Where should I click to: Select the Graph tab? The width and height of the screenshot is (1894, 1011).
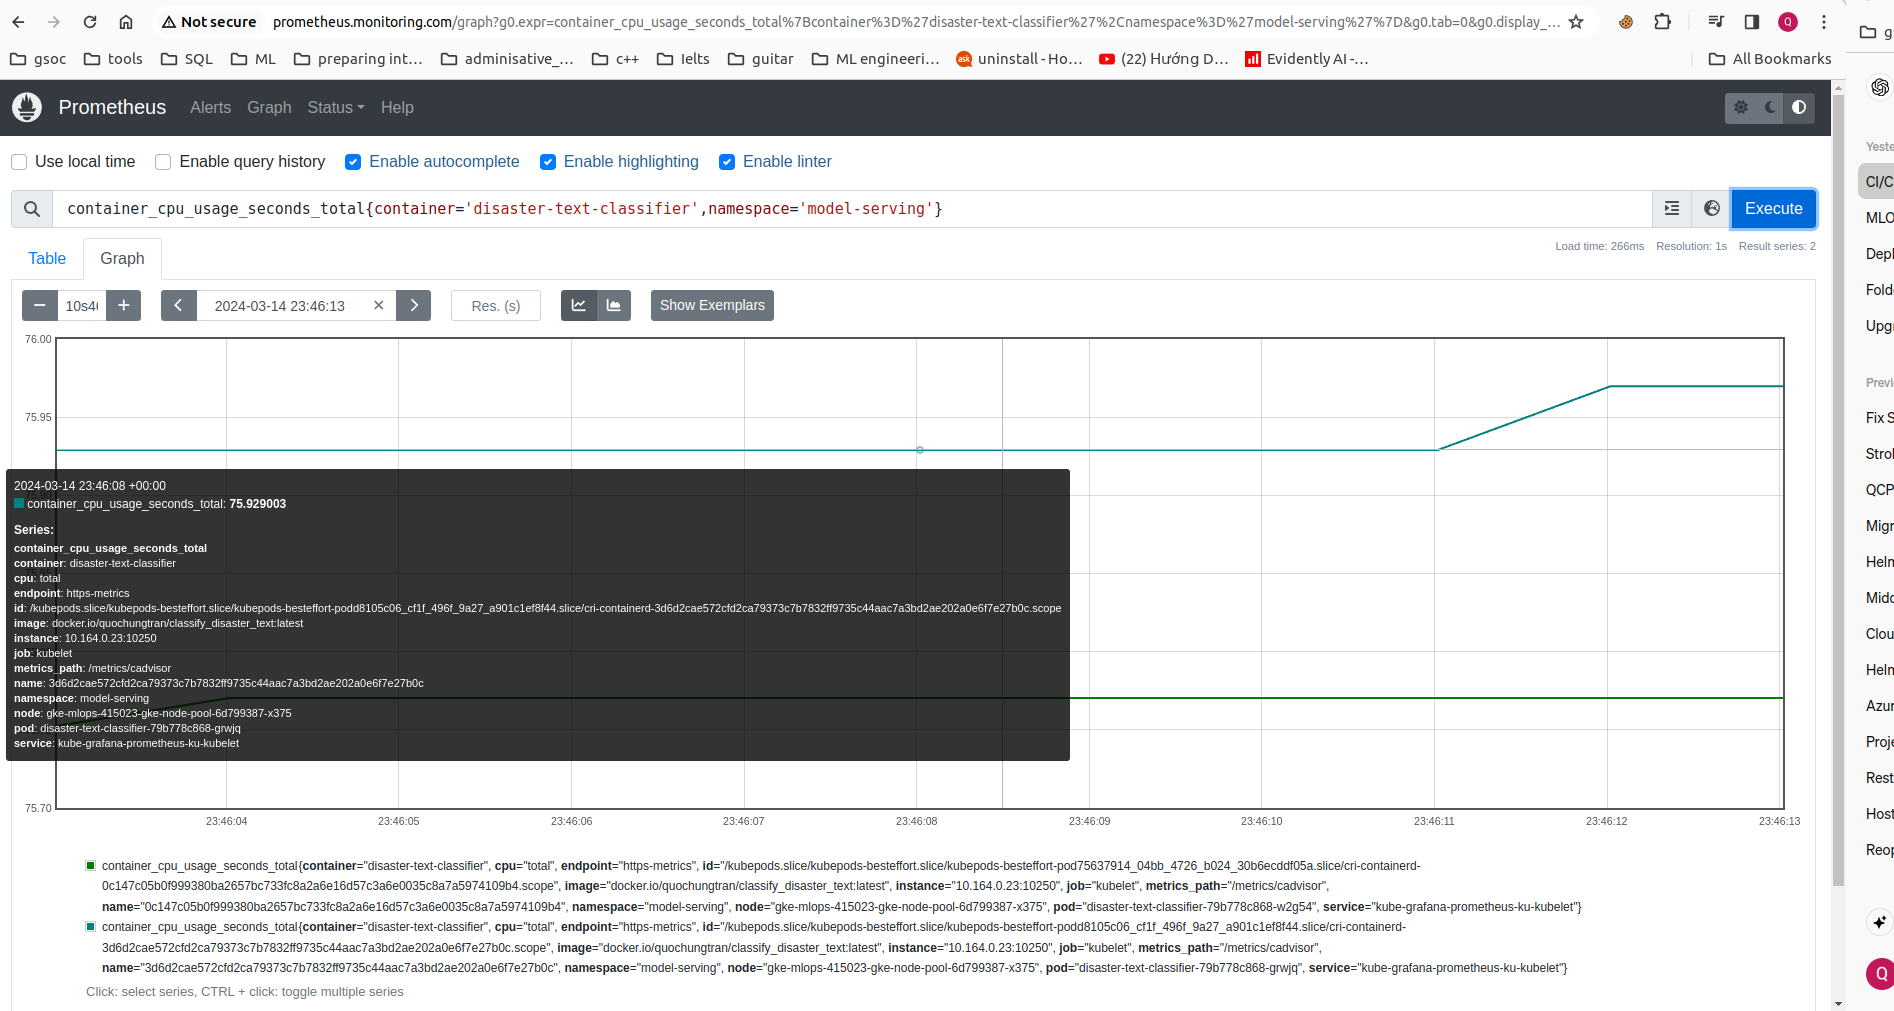click(x=122, y=259)
